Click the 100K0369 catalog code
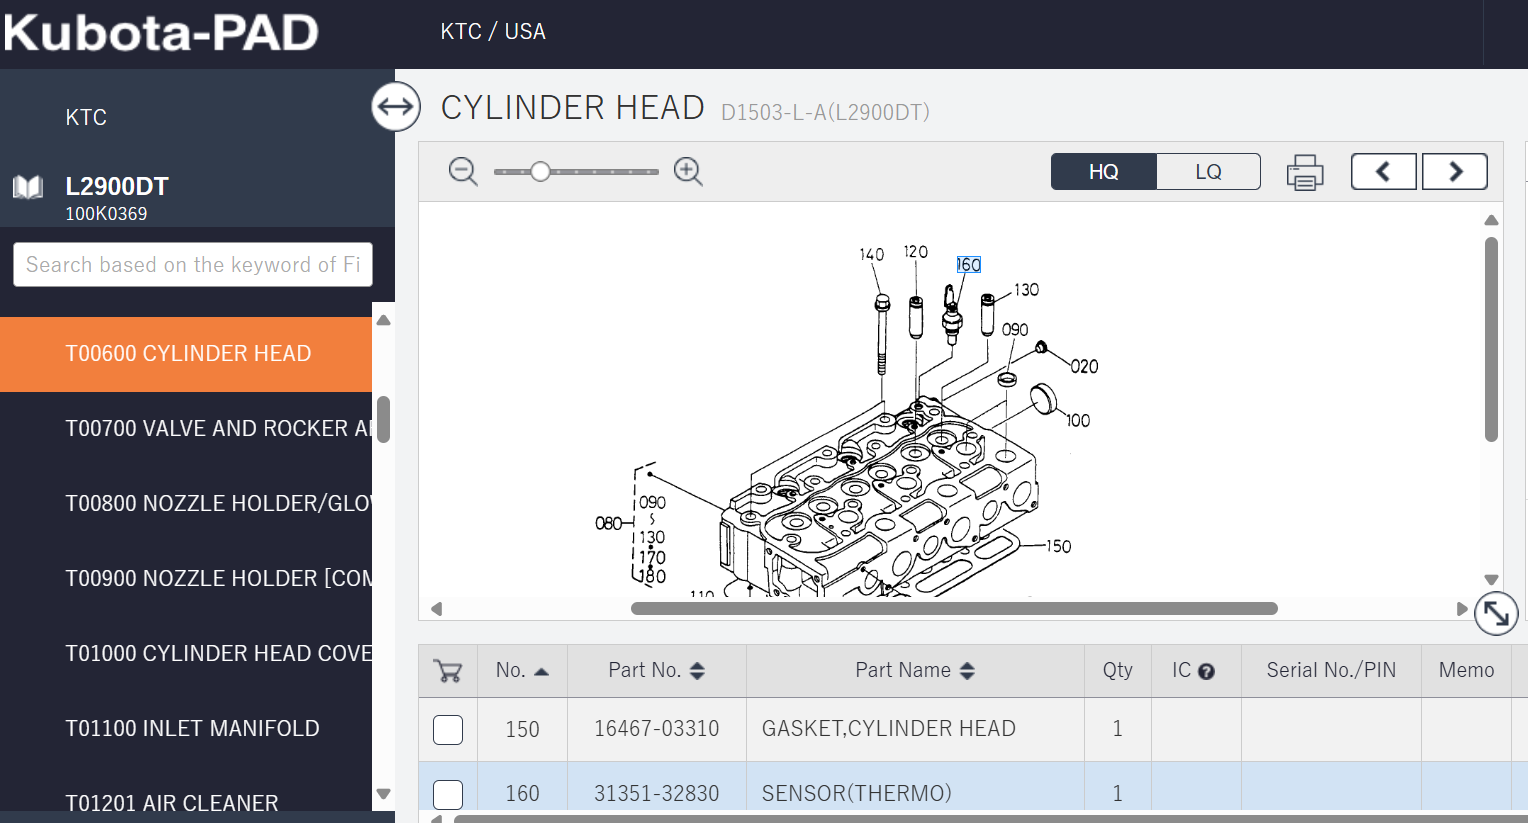Viewport: 1528px width, 823px height. (106, 214)
